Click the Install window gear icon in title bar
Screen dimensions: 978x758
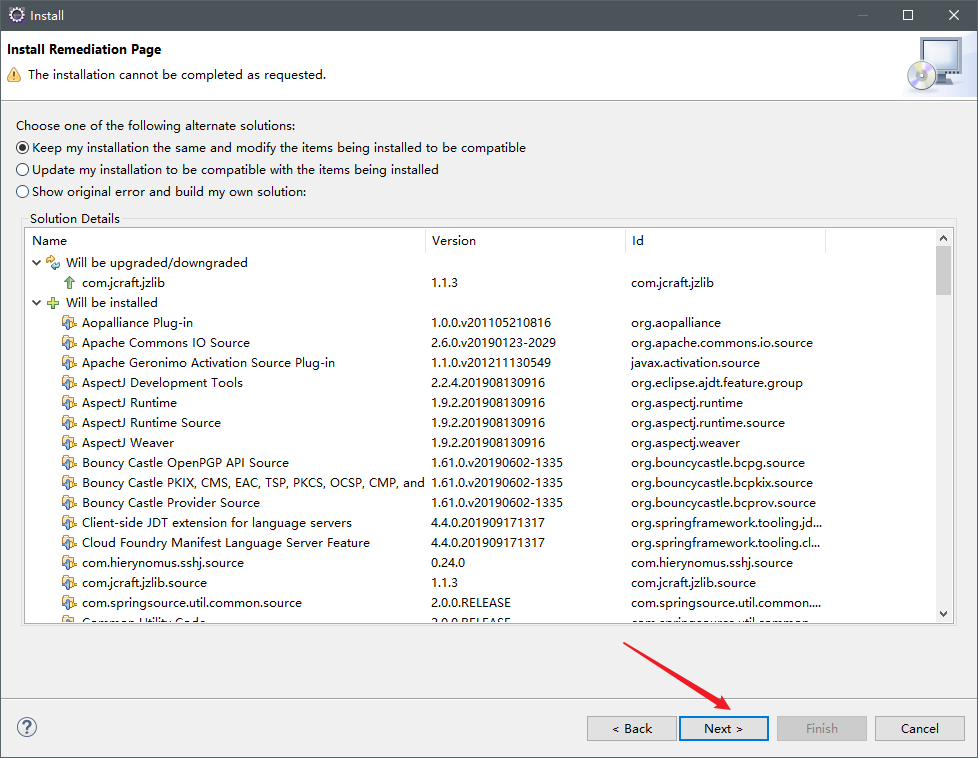(x=16, y=15)
